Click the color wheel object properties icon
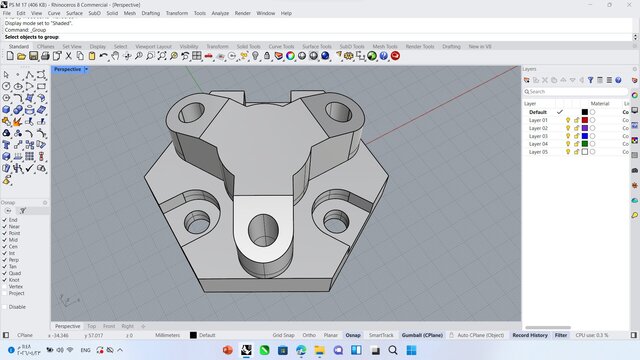 tap(290, 56)
